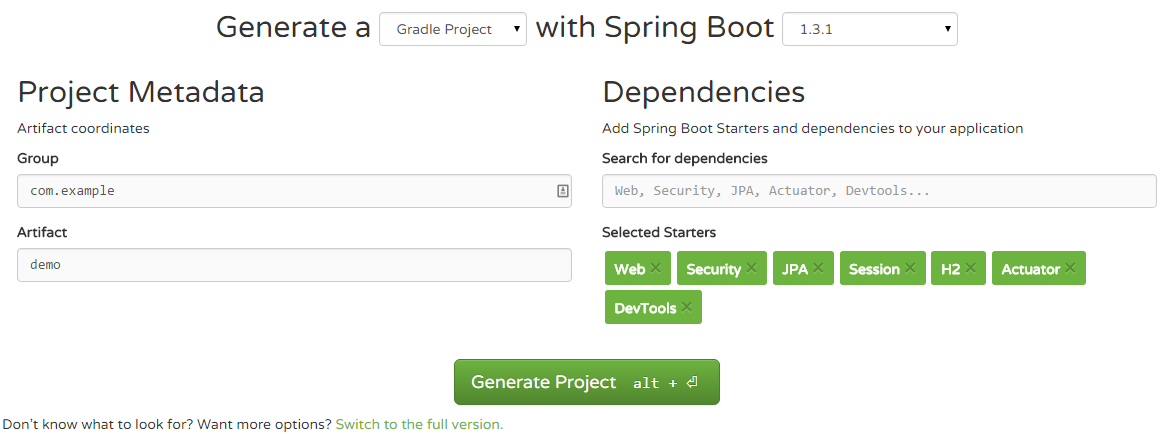Screen dimensions: 1169x434
Task: Focus the Group input containing com.example
Action: pyautogui.click(x=294, y=191)
